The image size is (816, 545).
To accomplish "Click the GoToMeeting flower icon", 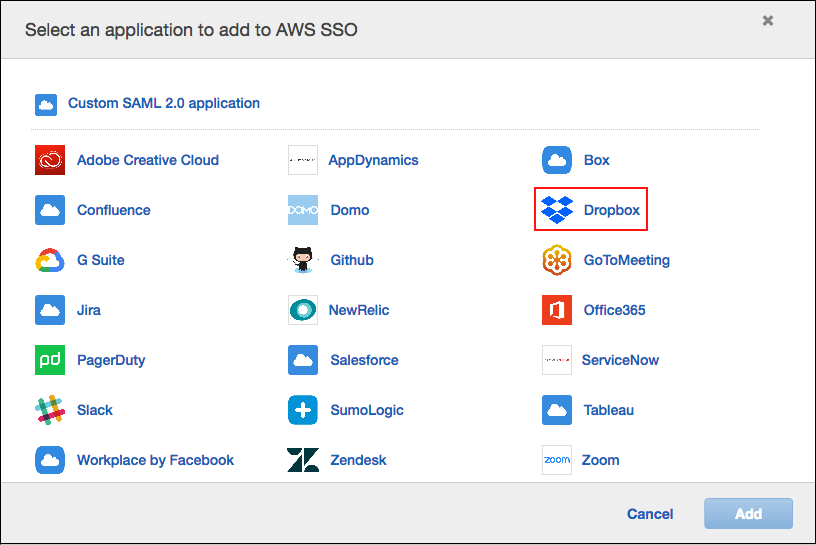I will [x=557, y=260].
